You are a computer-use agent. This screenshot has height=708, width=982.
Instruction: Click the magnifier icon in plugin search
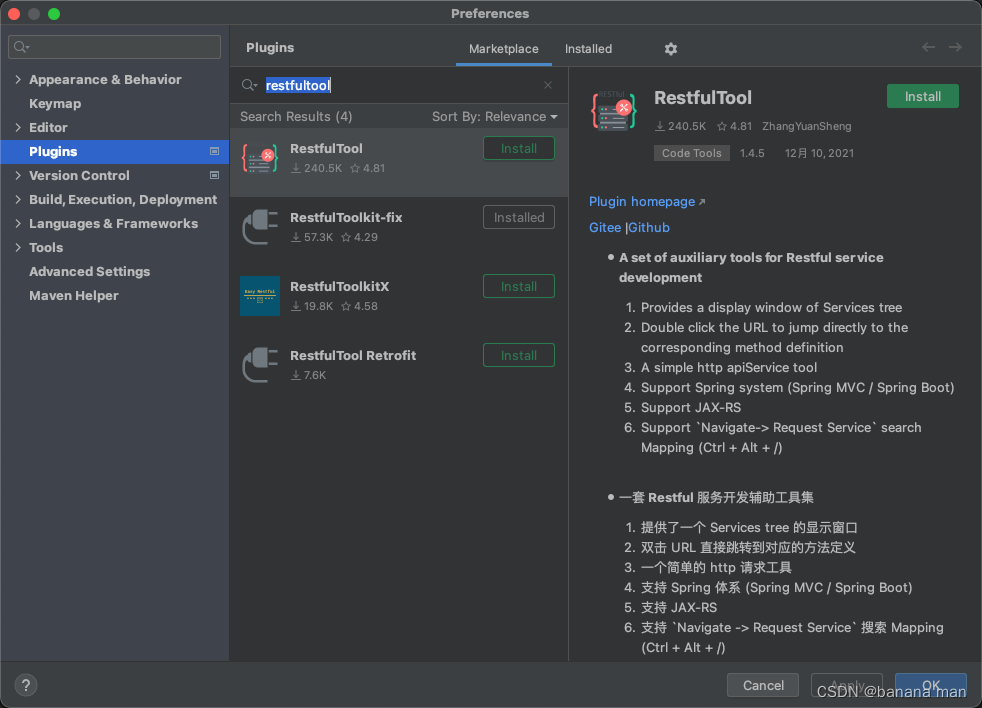pos(249,85)
